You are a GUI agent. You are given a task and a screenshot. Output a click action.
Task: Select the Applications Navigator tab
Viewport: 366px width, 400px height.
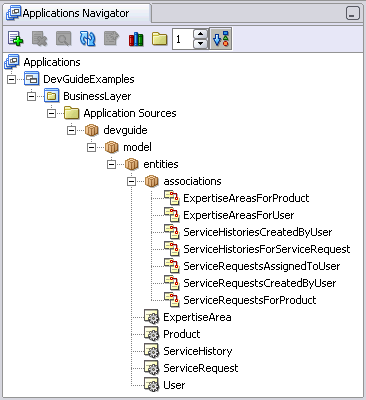[76, 13]
